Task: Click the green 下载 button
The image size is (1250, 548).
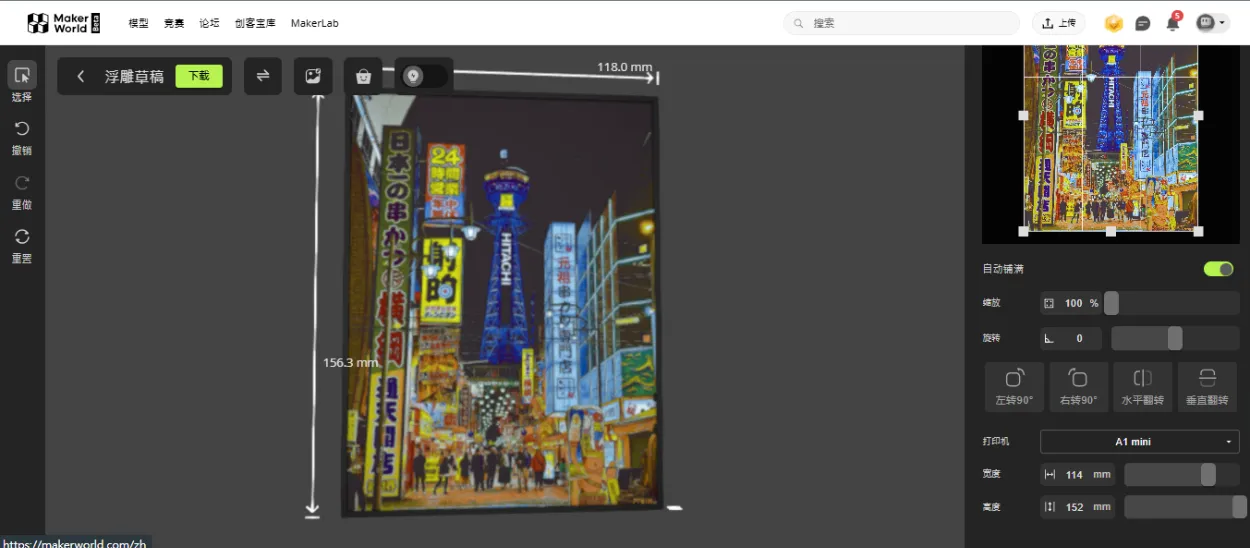Action: (x=199, y=76)
